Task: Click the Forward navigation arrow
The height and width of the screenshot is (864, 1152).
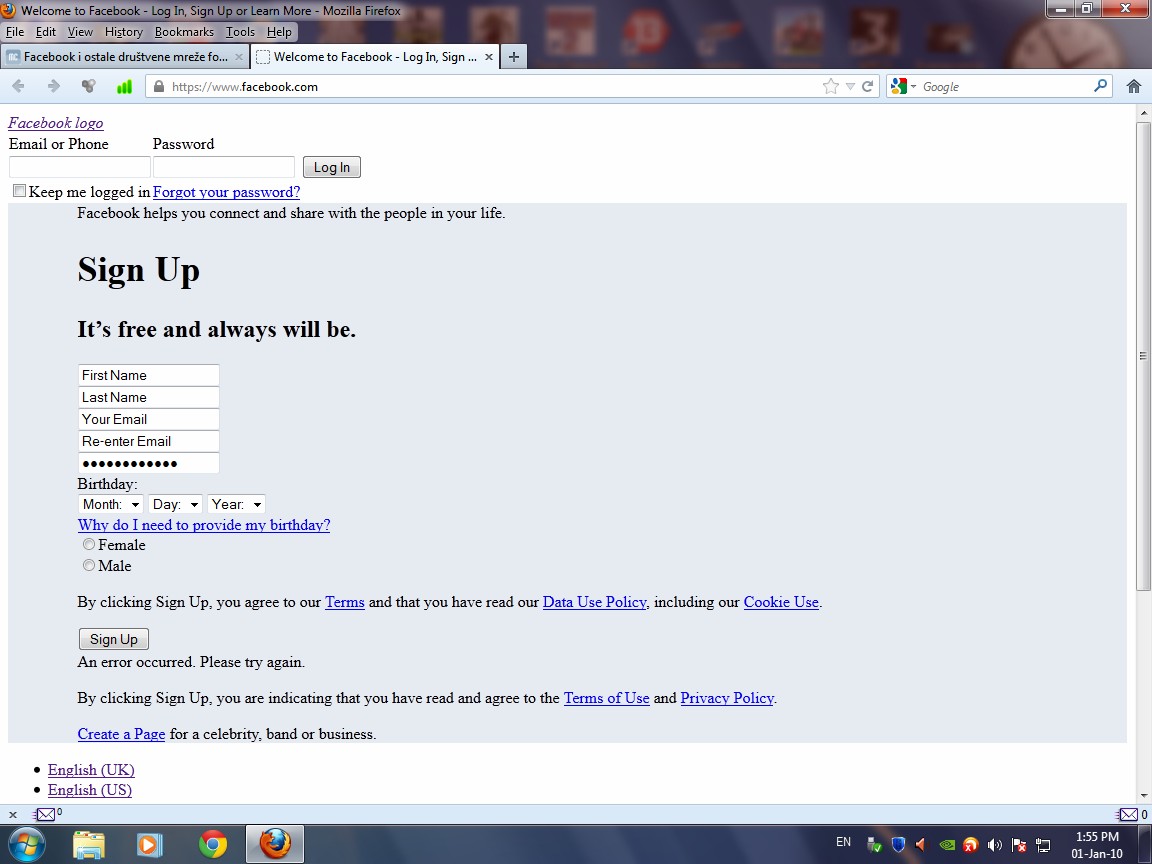Action: [54, 86]
